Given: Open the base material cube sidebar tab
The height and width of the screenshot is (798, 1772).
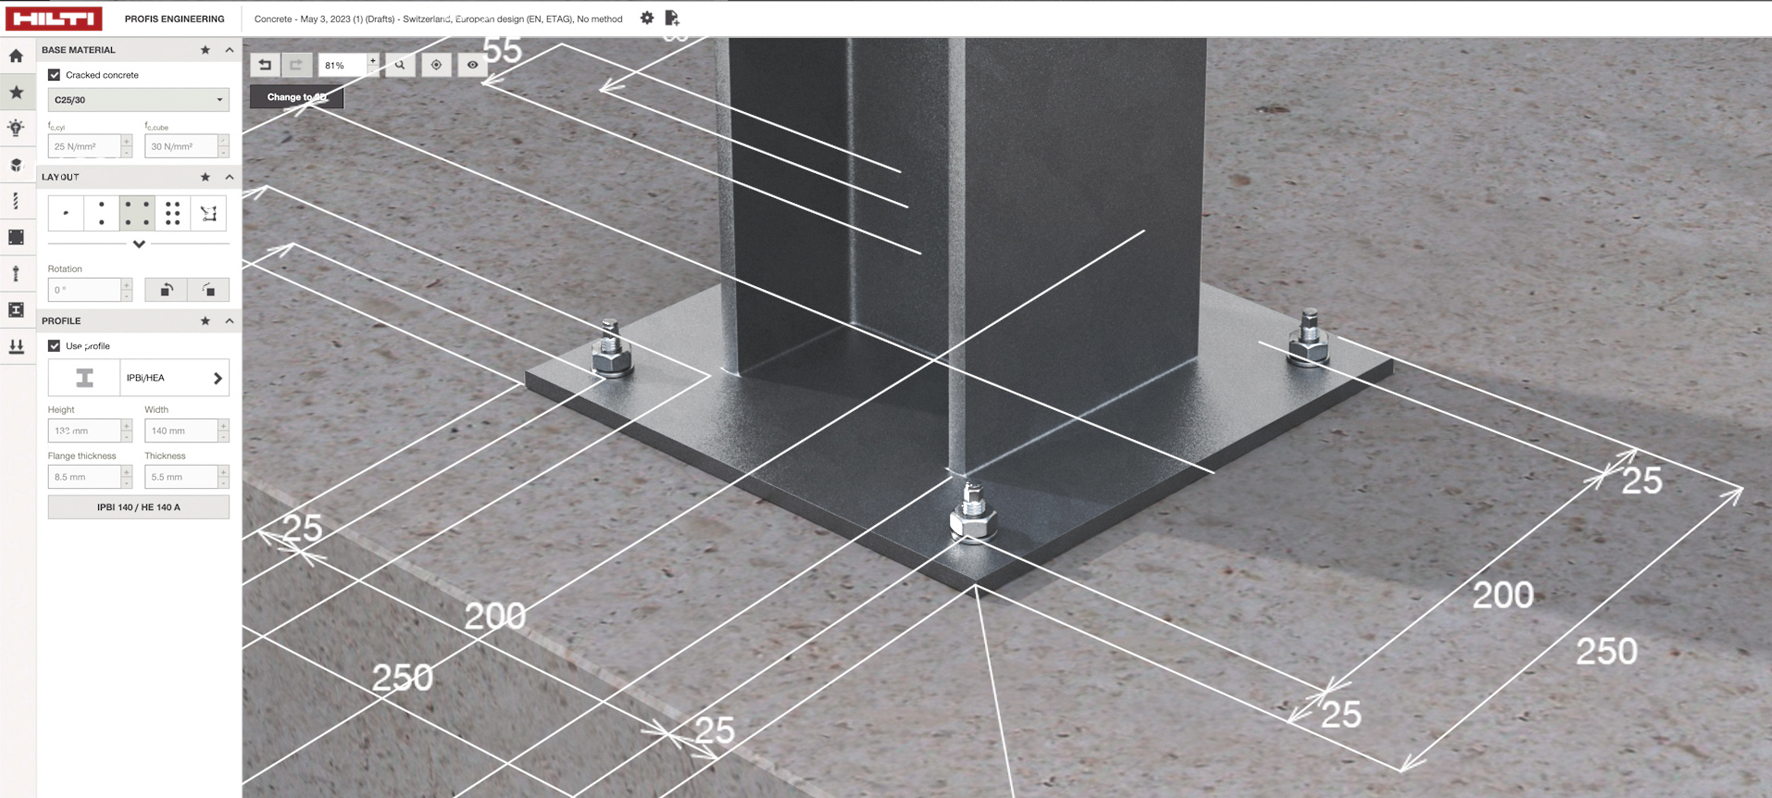Looking at the screenshot, I should (16, 165).
